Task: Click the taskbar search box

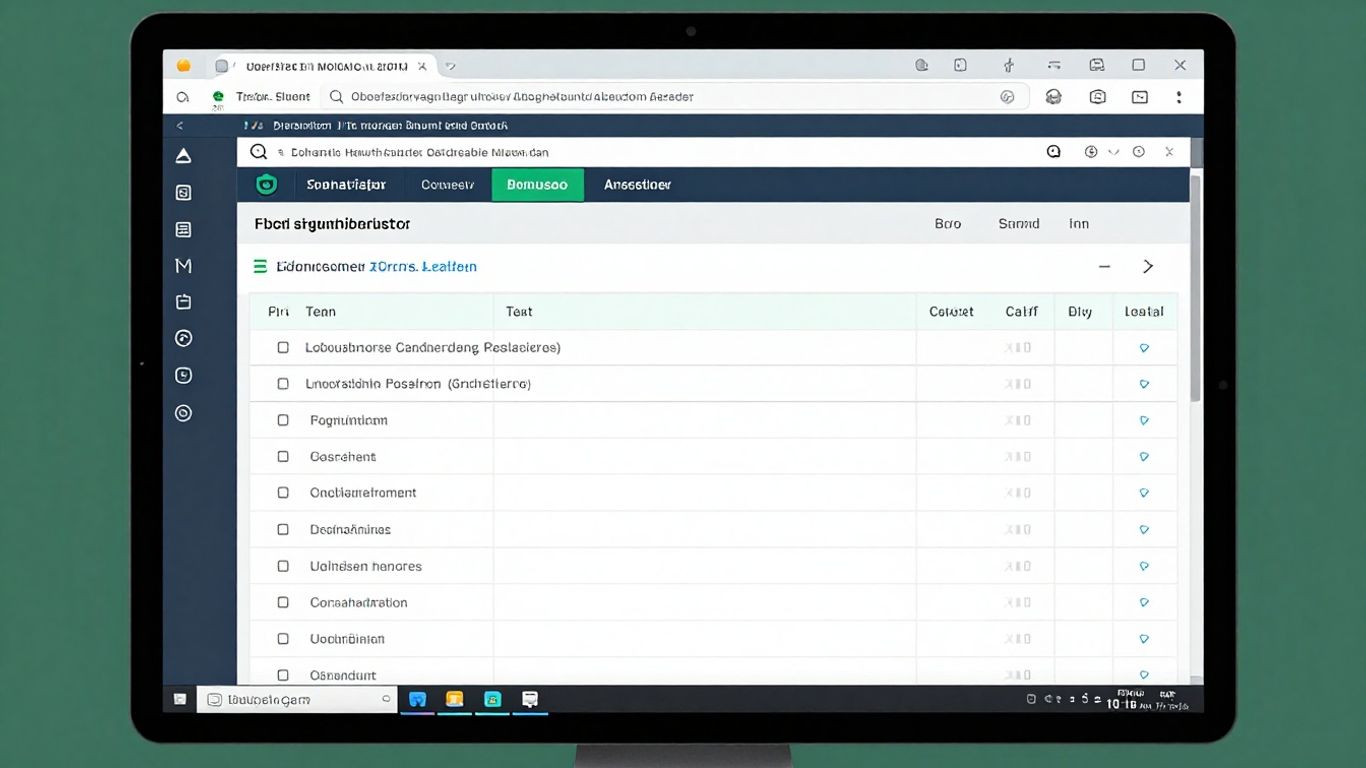Action: click(x=297, y=700)
